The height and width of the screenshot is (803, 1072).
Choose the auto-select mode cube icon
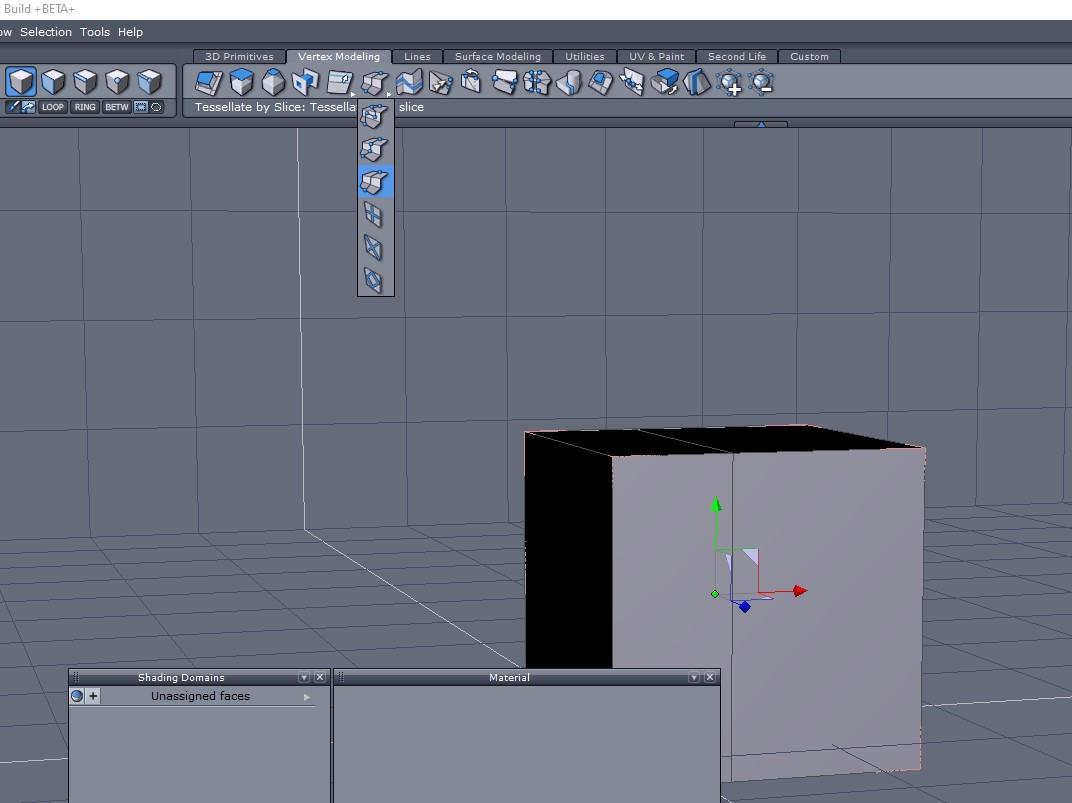149,82
